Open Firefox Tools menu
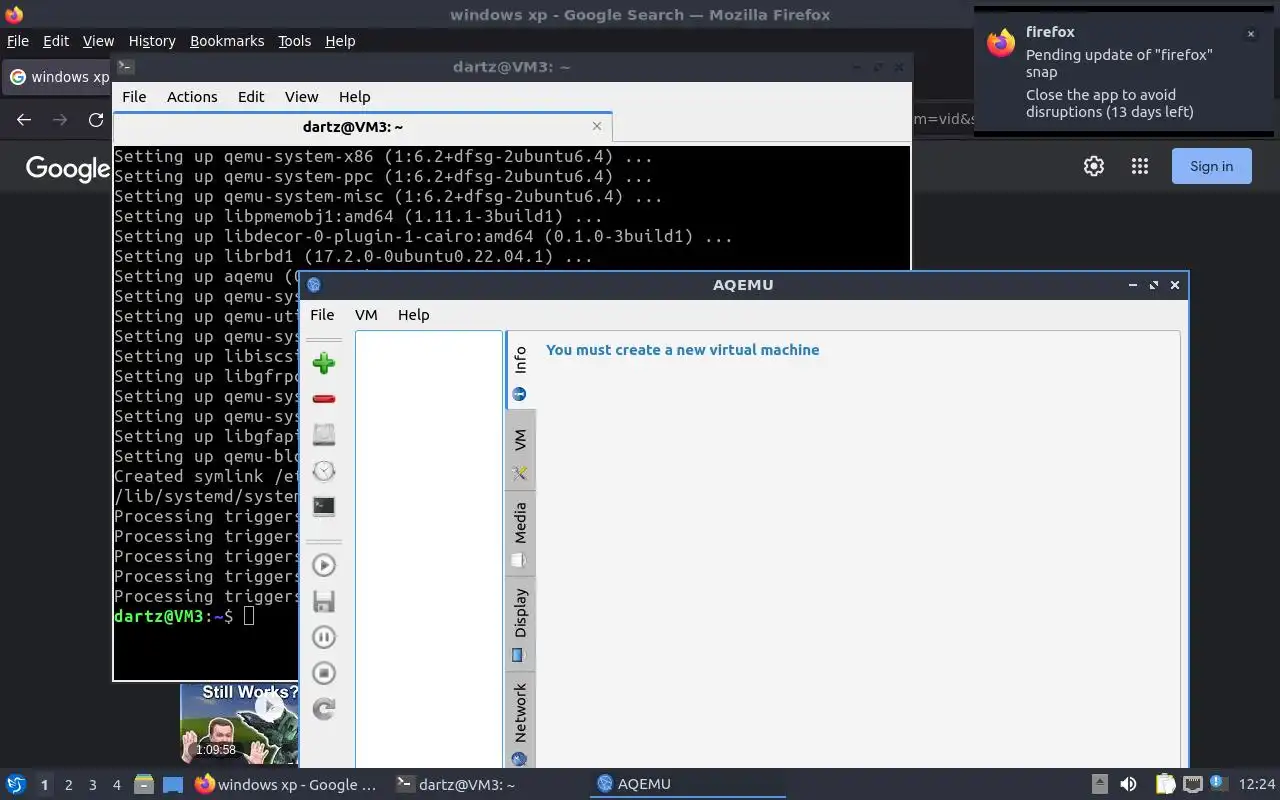 (294, 41)
